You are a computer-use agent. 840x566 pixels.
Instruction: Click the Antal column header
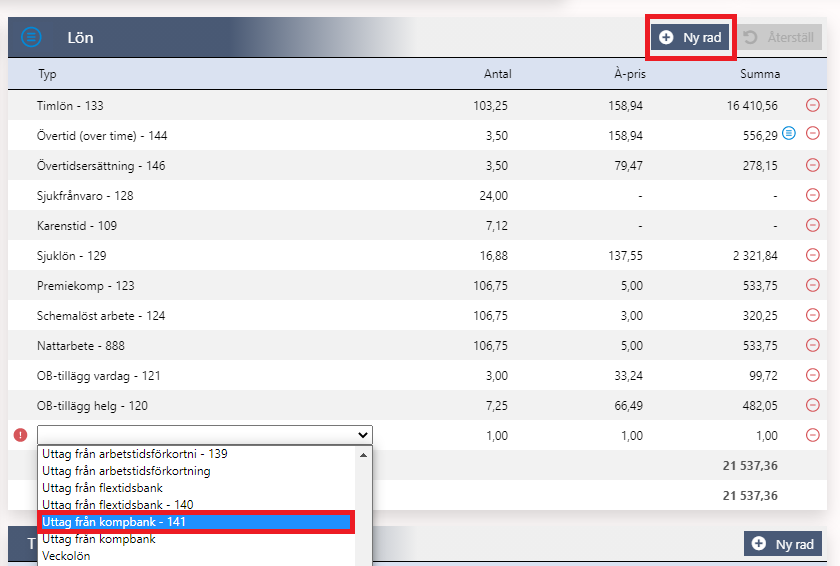click(498, 74)
